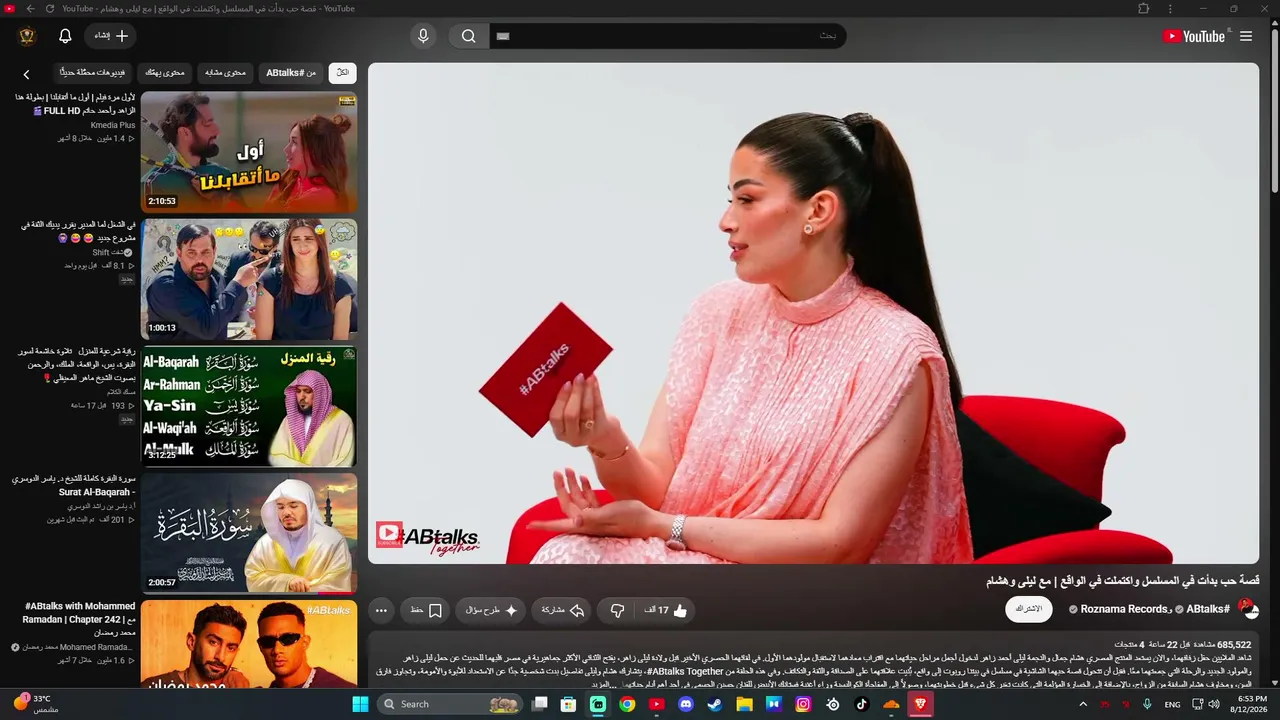Open the سورة البقرة thumbnail lasting 2:00:57

(x=249, y=533)
